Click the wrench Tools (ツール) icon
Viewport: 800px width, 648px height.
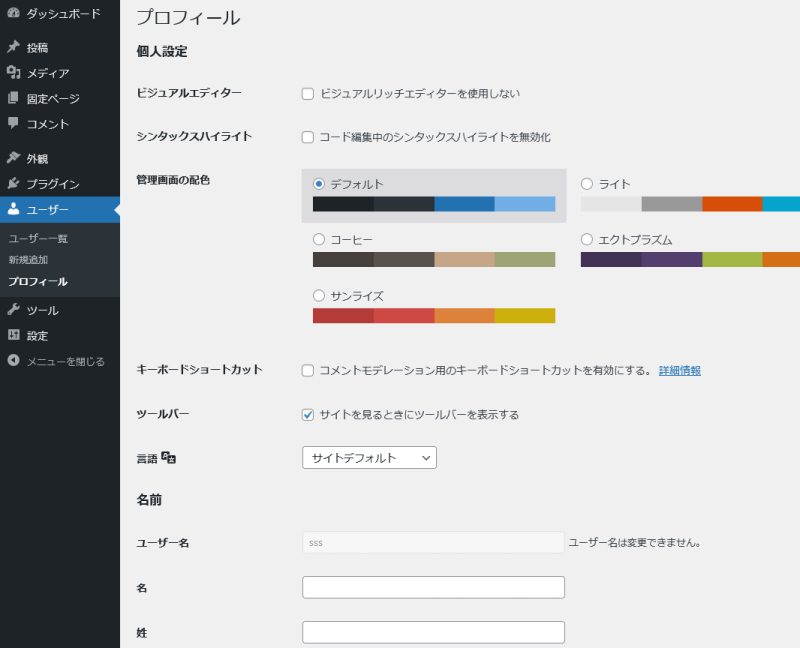tap(13, 310)
